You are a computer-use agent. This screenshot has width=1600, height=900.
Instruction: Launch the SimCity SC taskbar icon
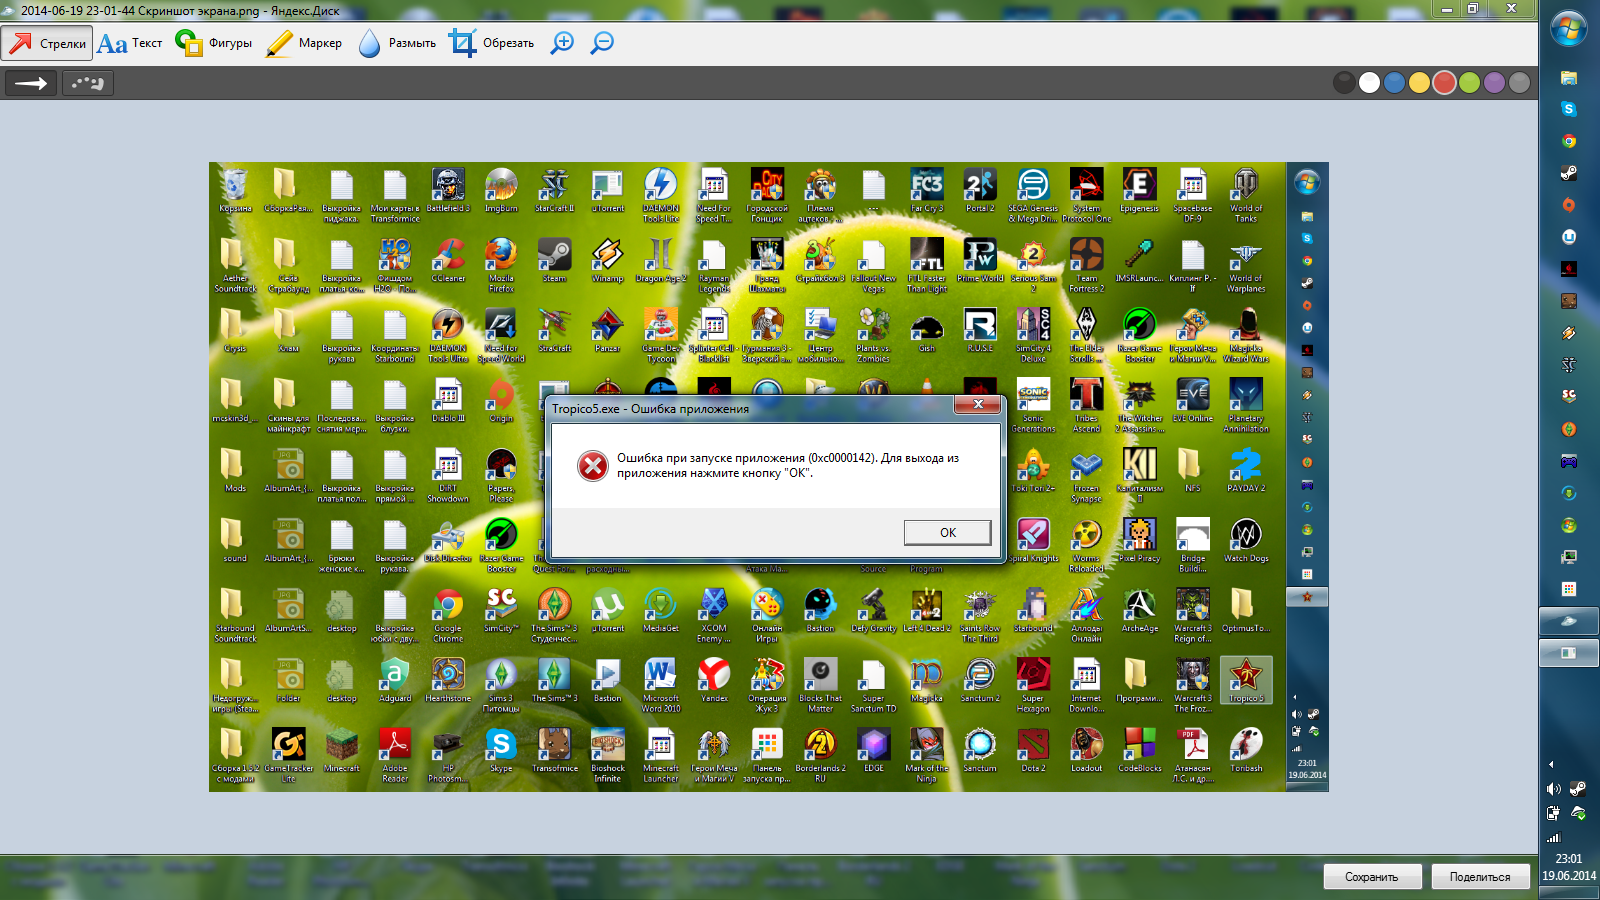click(1569, 397)
